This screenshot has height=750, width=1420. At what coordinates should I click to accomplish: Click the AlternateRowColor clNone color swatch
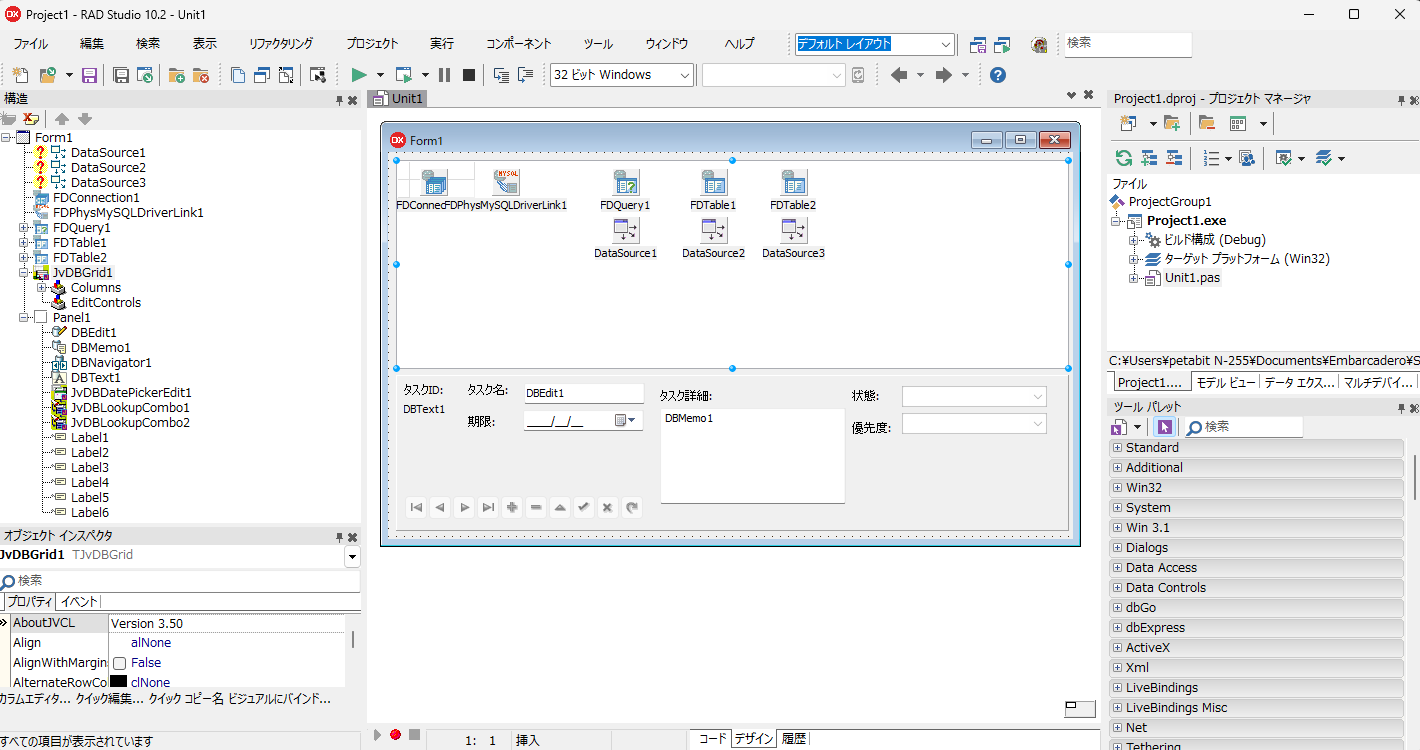(119, 682)
